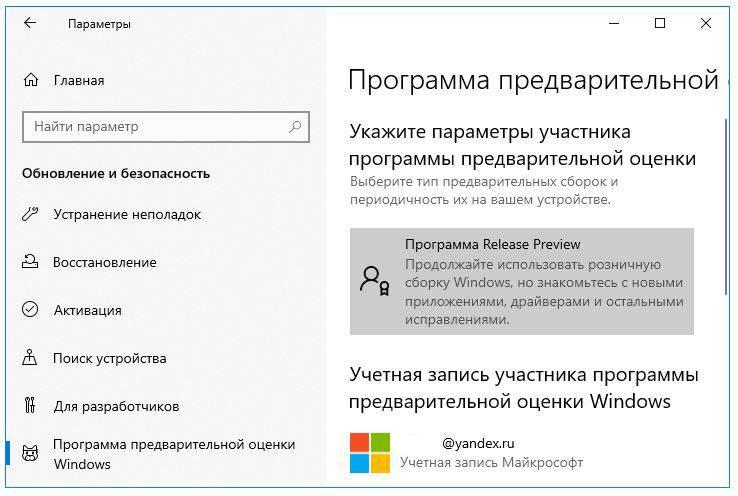
Task: Open the Восстановление section
Action: coord(104,262)
